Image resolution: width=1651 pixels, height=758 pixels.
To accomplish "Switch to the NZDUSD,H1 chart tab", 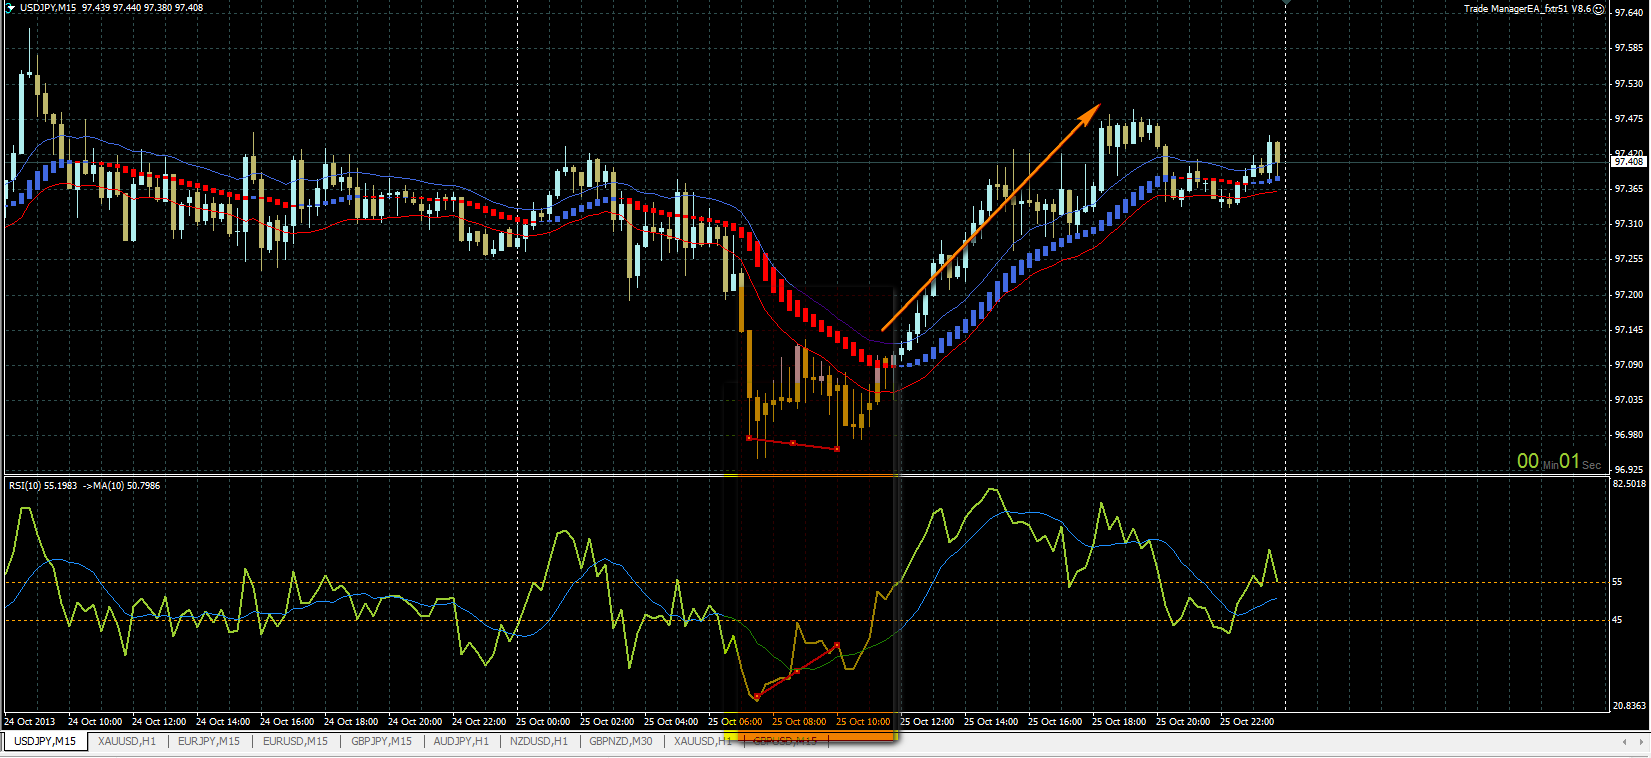I will point(539,741).
